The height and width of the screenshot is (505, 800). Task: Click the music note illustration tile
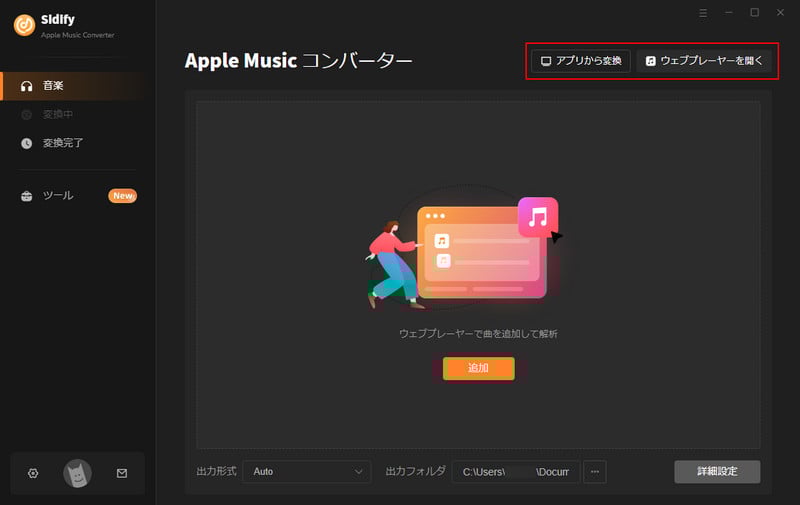pos(538,217)
